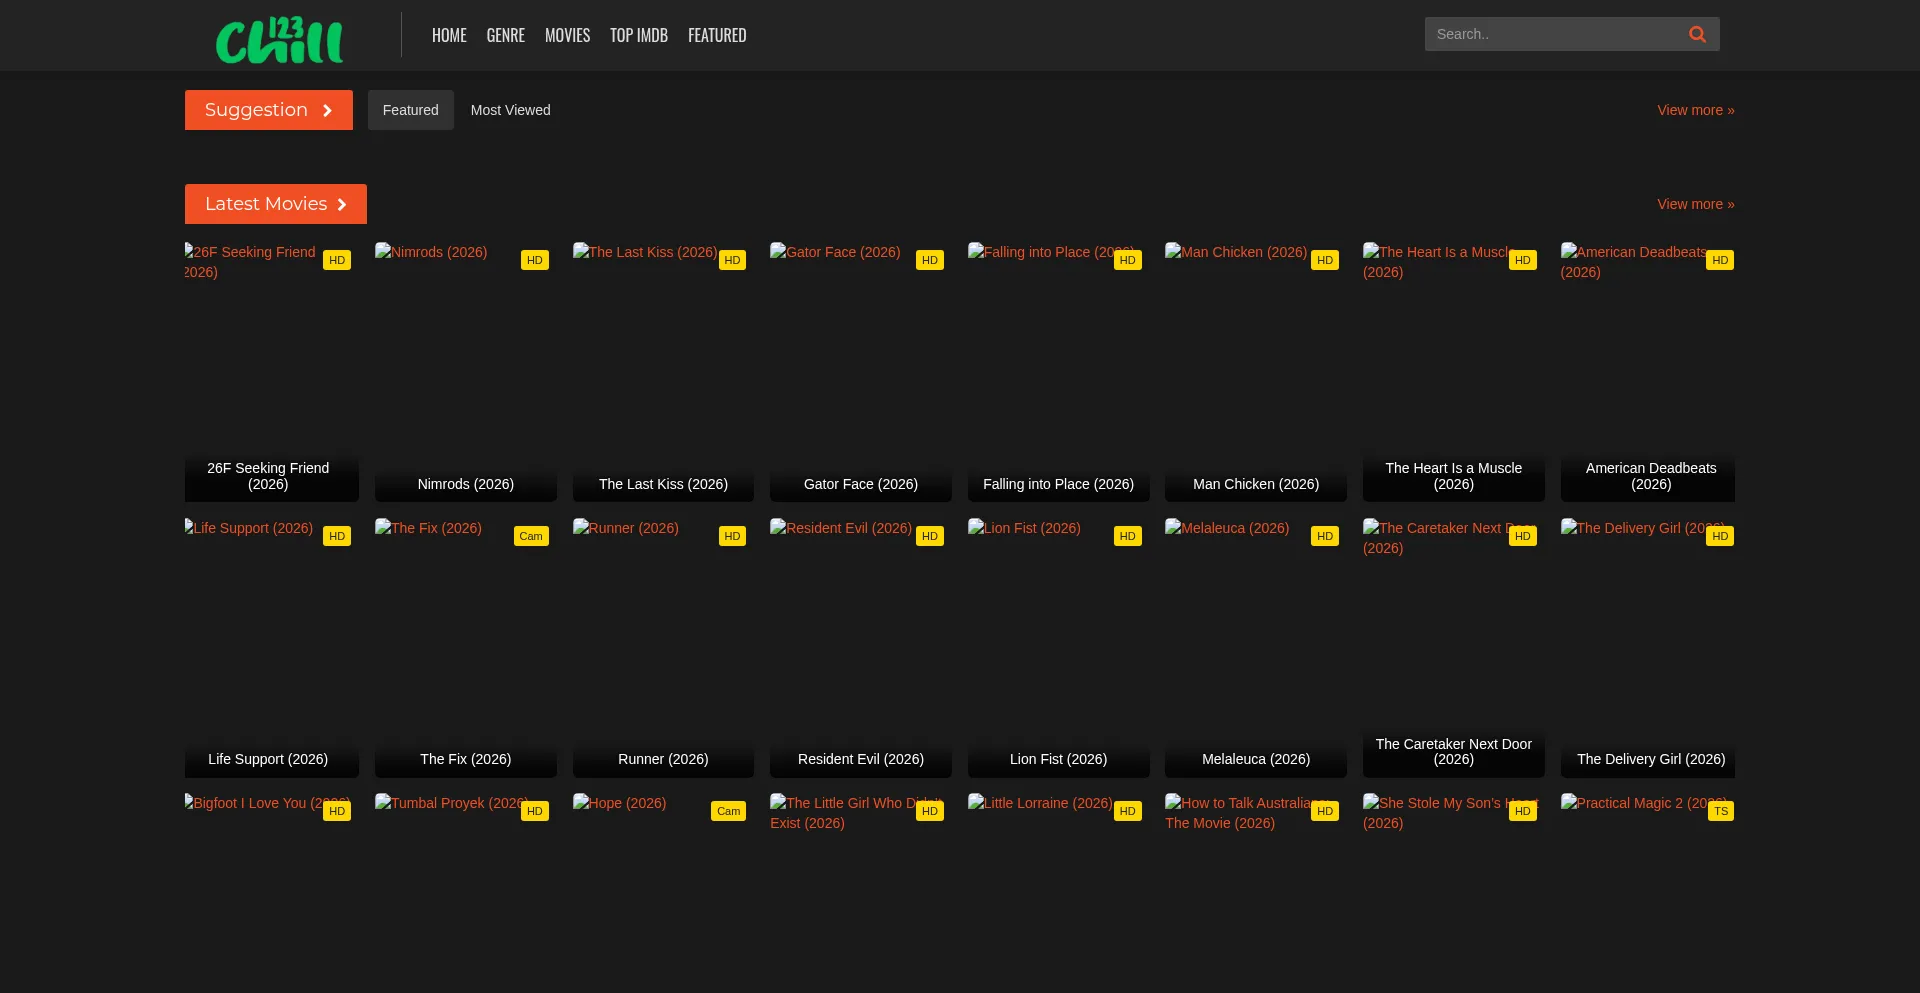This screenshot has height=993, width=1920.
Task: Click the HD badge on Lion Fist
Action: pyautogui.click(x=1128, y=536)
